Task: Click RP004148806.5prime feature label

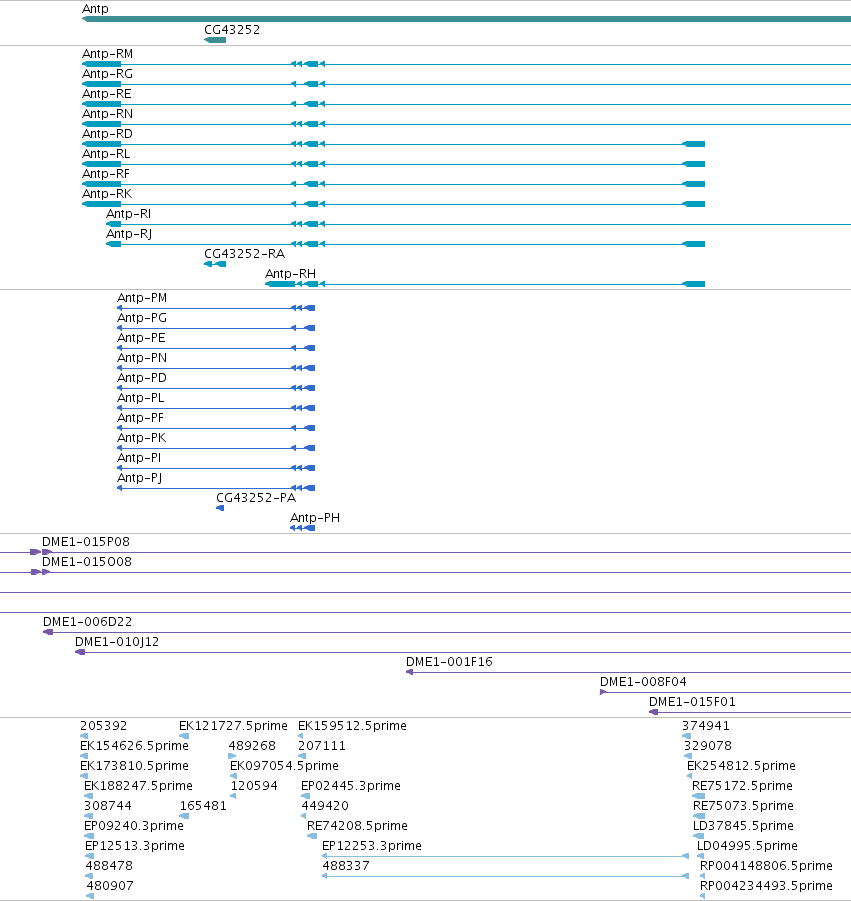Action: (x=767, y=866)
